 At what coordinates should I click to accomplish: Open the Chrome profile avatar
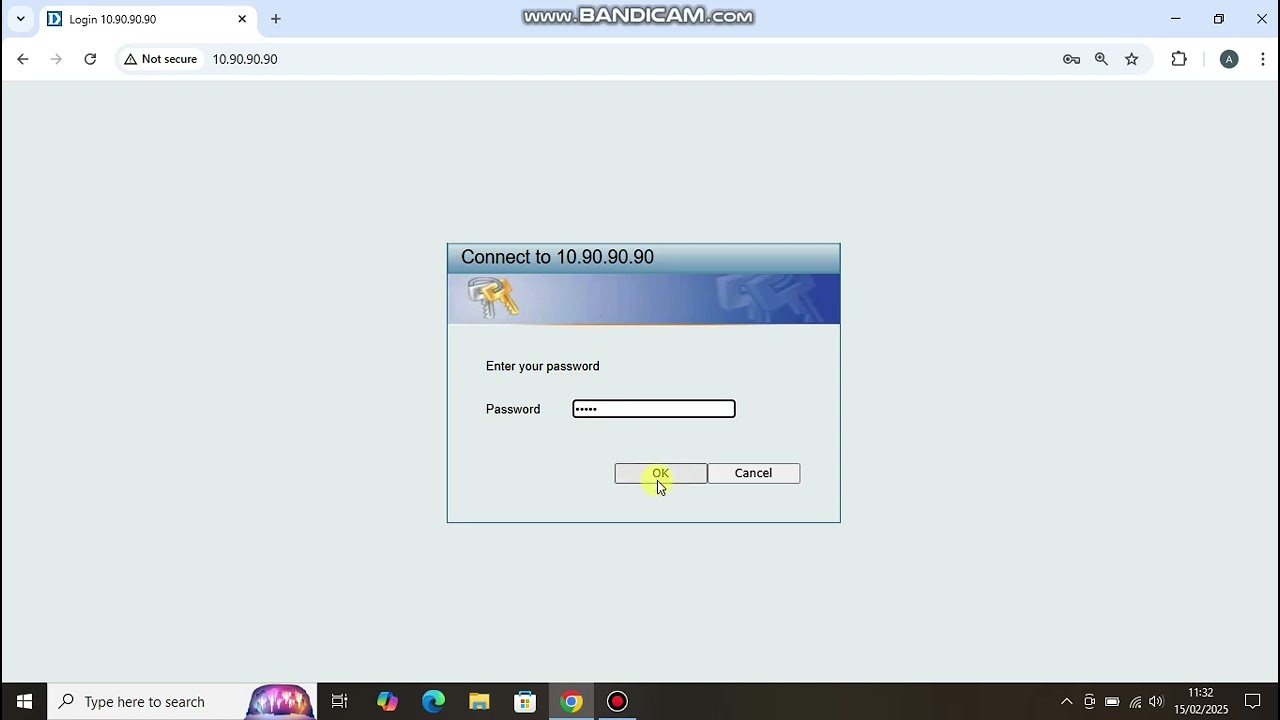click(1229, 59)
